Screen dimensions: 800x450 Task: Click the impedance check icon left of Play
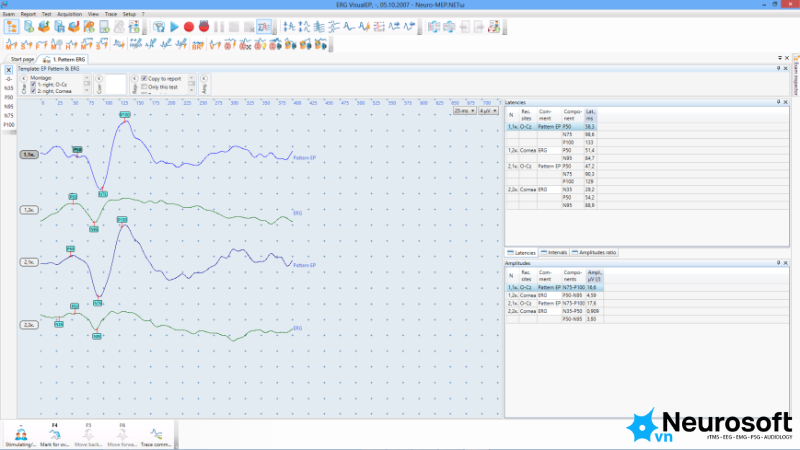coord(159,27)
